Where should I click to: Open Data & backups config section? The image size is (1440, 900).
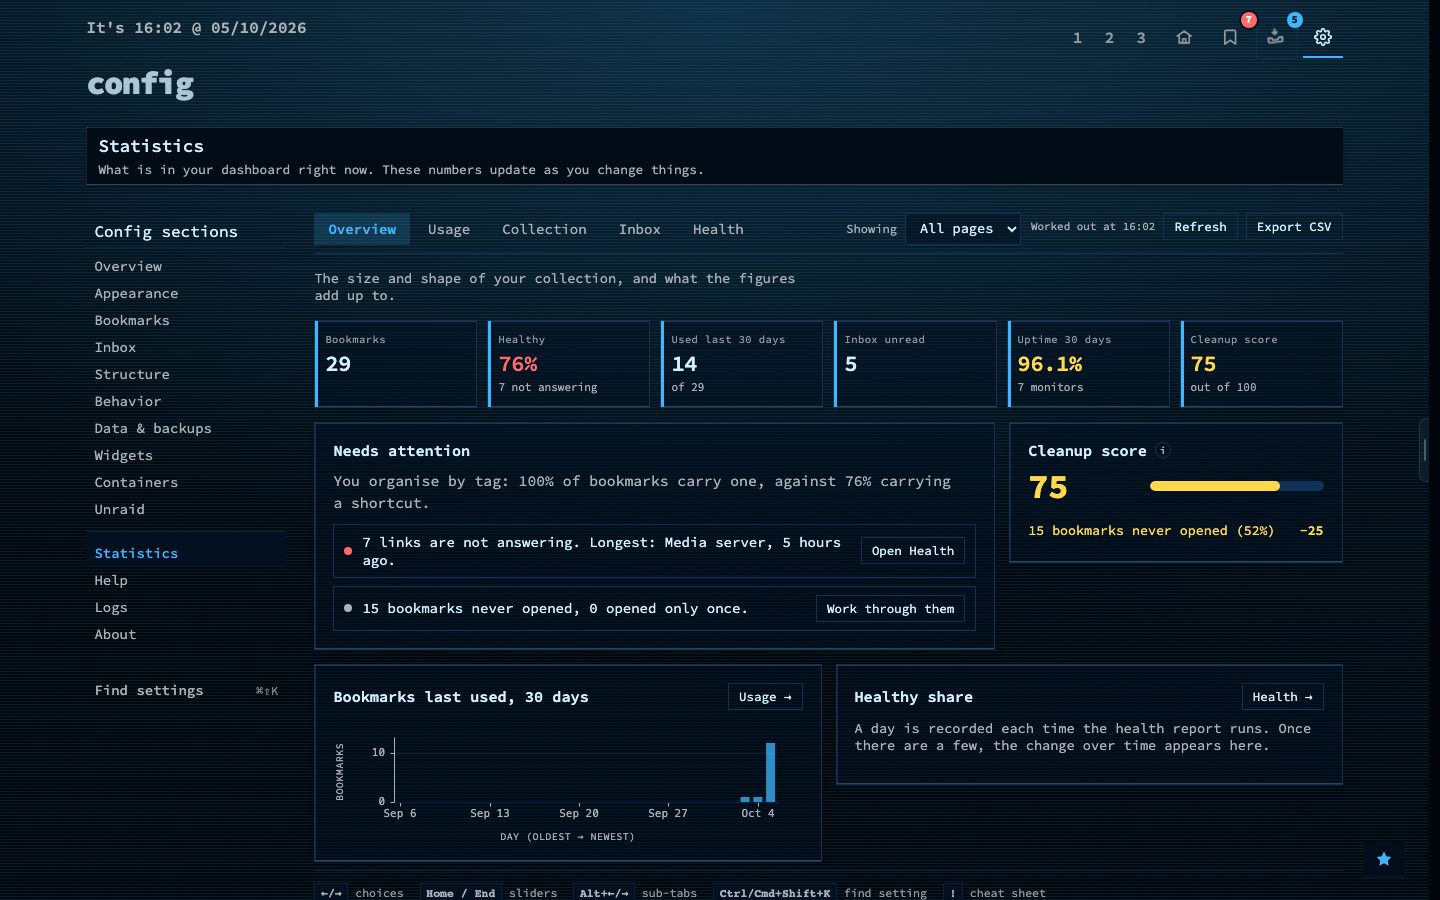click(x=186, y=428)
